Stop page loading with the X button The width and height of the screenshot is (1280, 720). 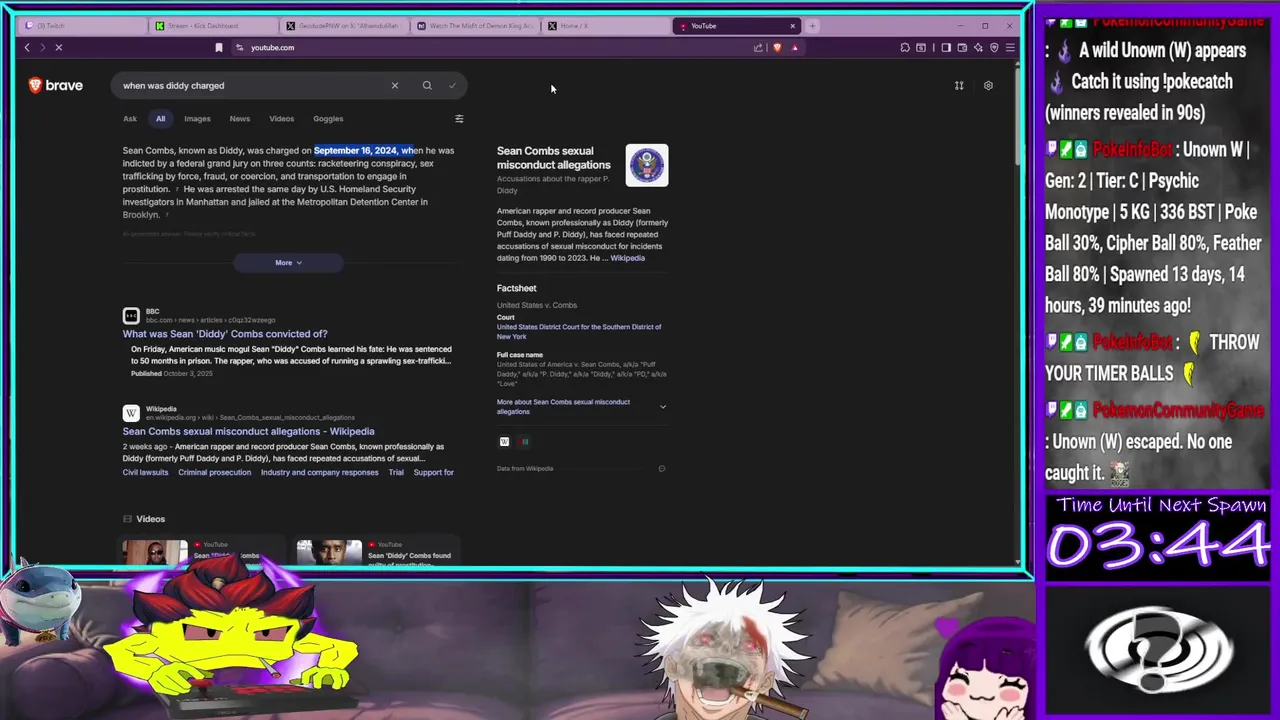coord(59,47)
